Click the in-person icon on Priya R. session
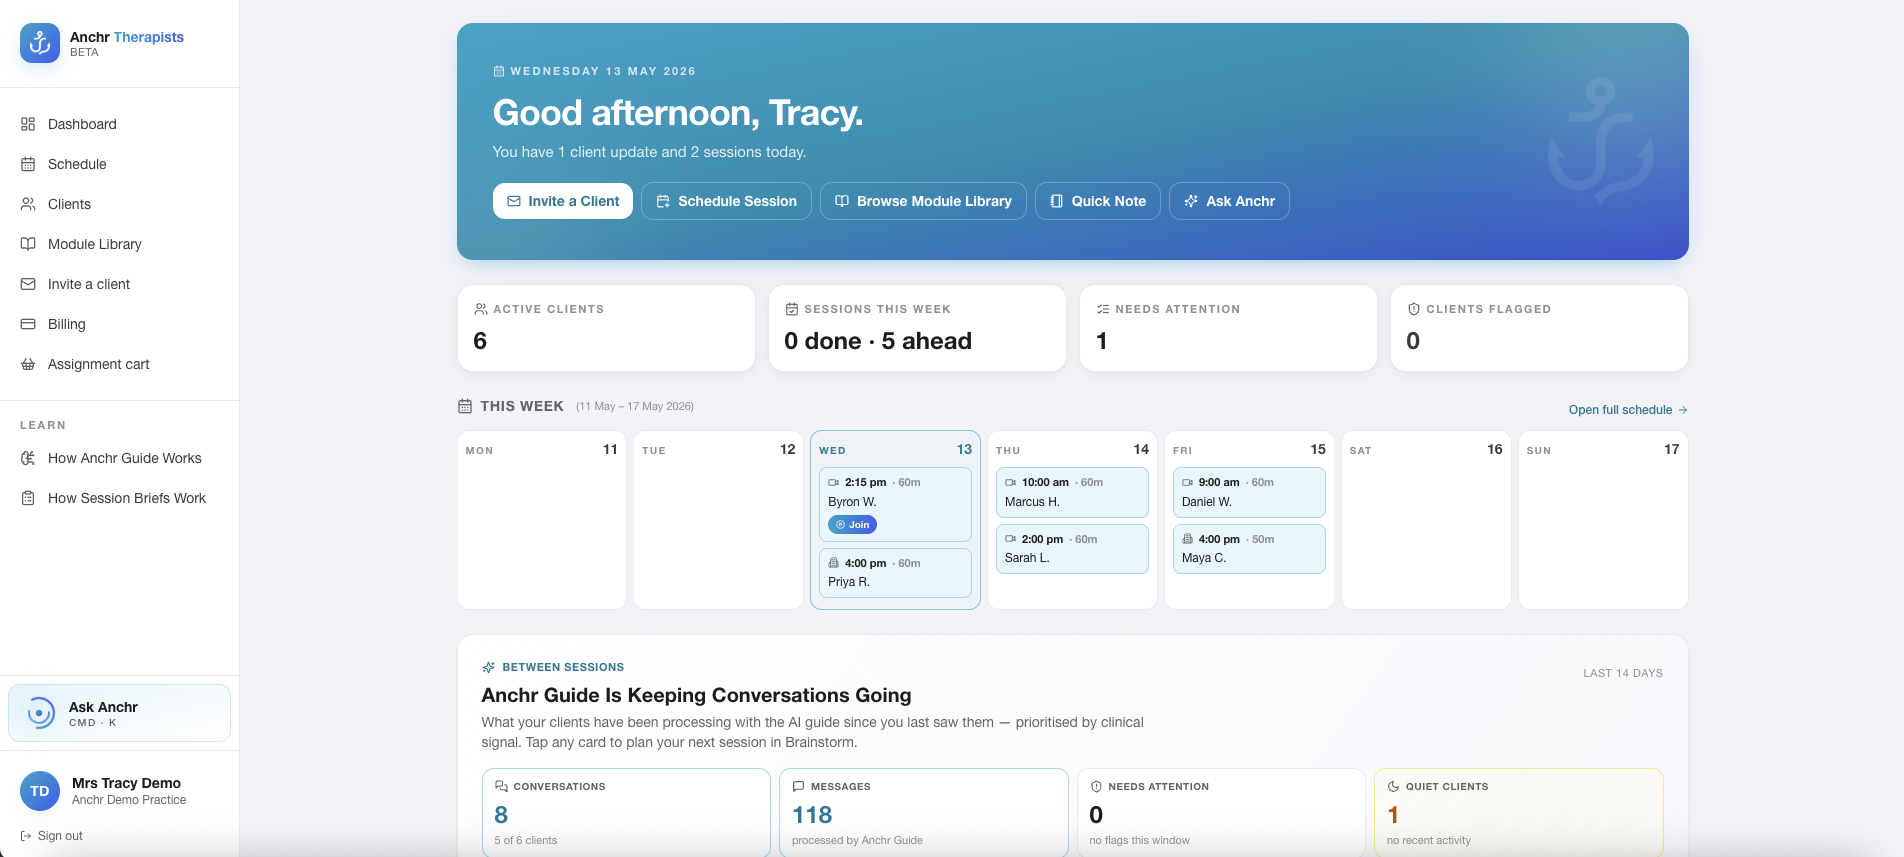 (x=834, y=563)
